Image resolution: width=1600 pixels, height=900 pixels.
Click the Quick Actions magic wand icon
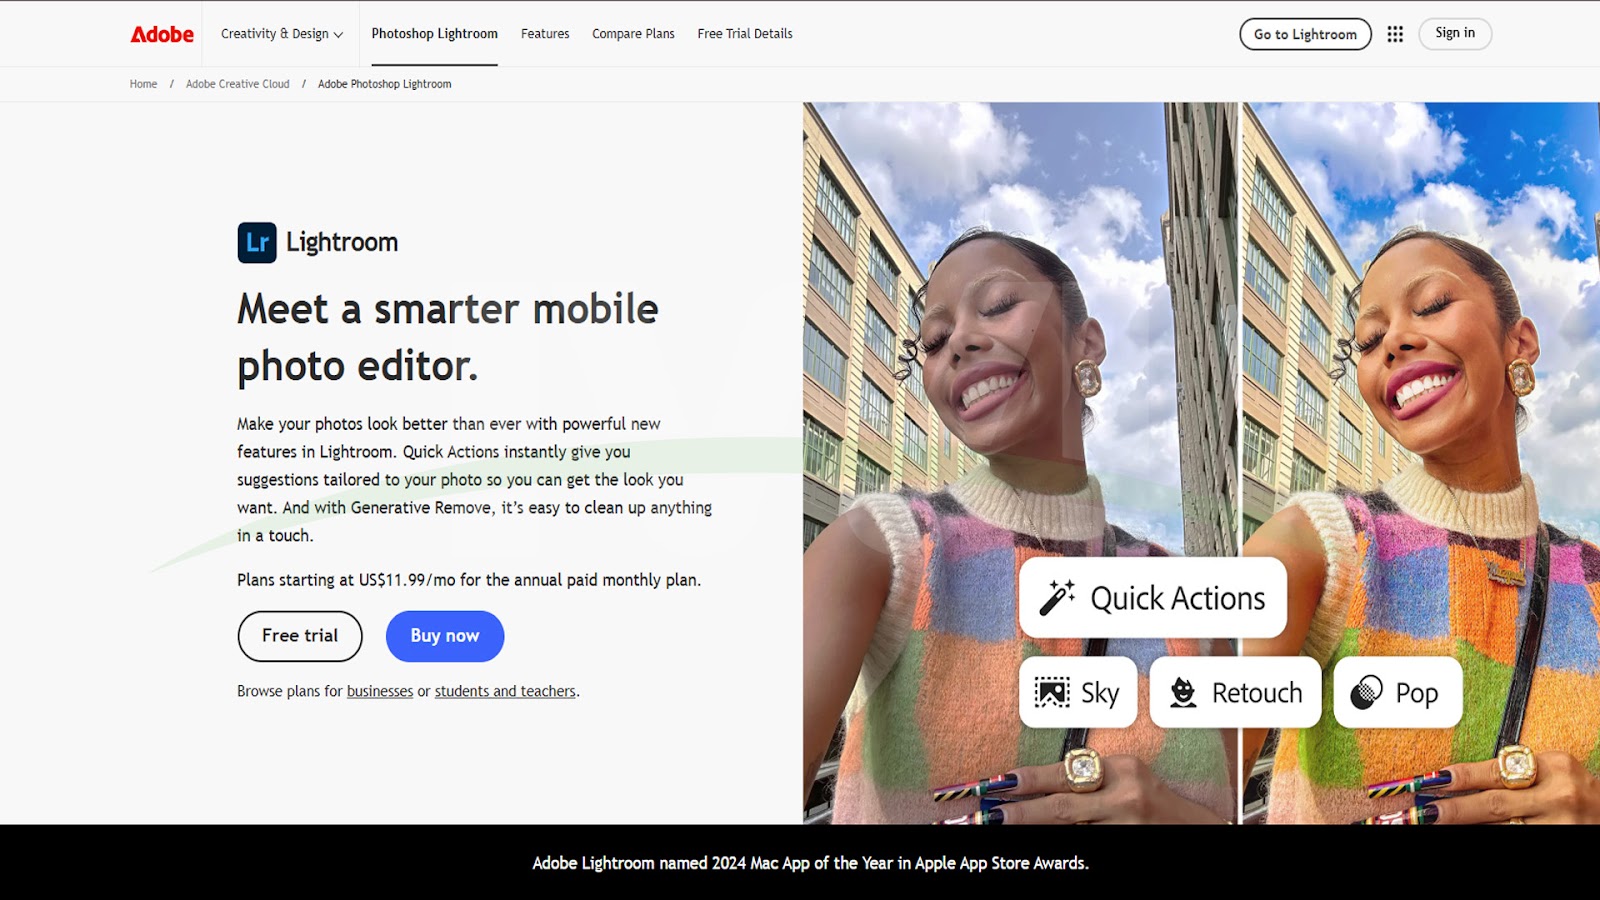pyautogui.click(x=1057, y=598)
